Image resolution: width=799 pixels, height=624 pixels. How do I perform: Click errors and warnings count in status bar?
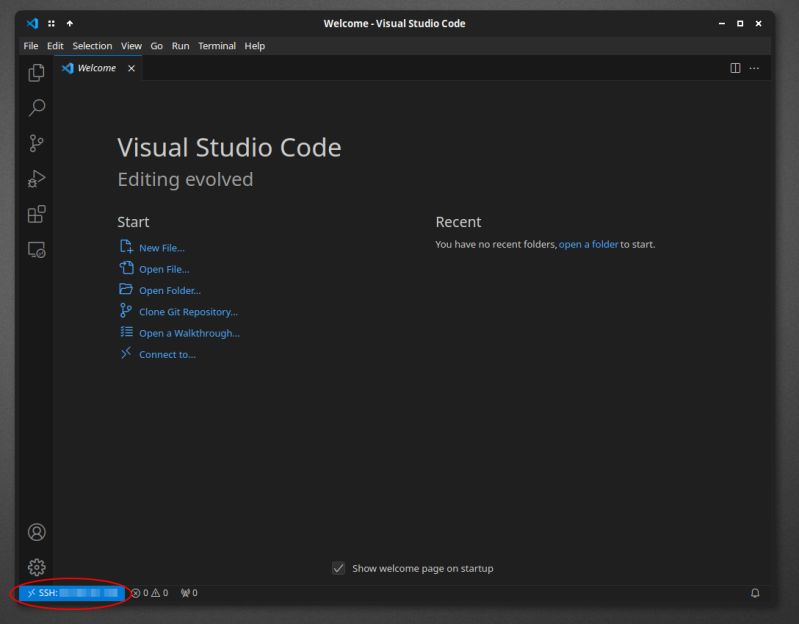point(150,593)
